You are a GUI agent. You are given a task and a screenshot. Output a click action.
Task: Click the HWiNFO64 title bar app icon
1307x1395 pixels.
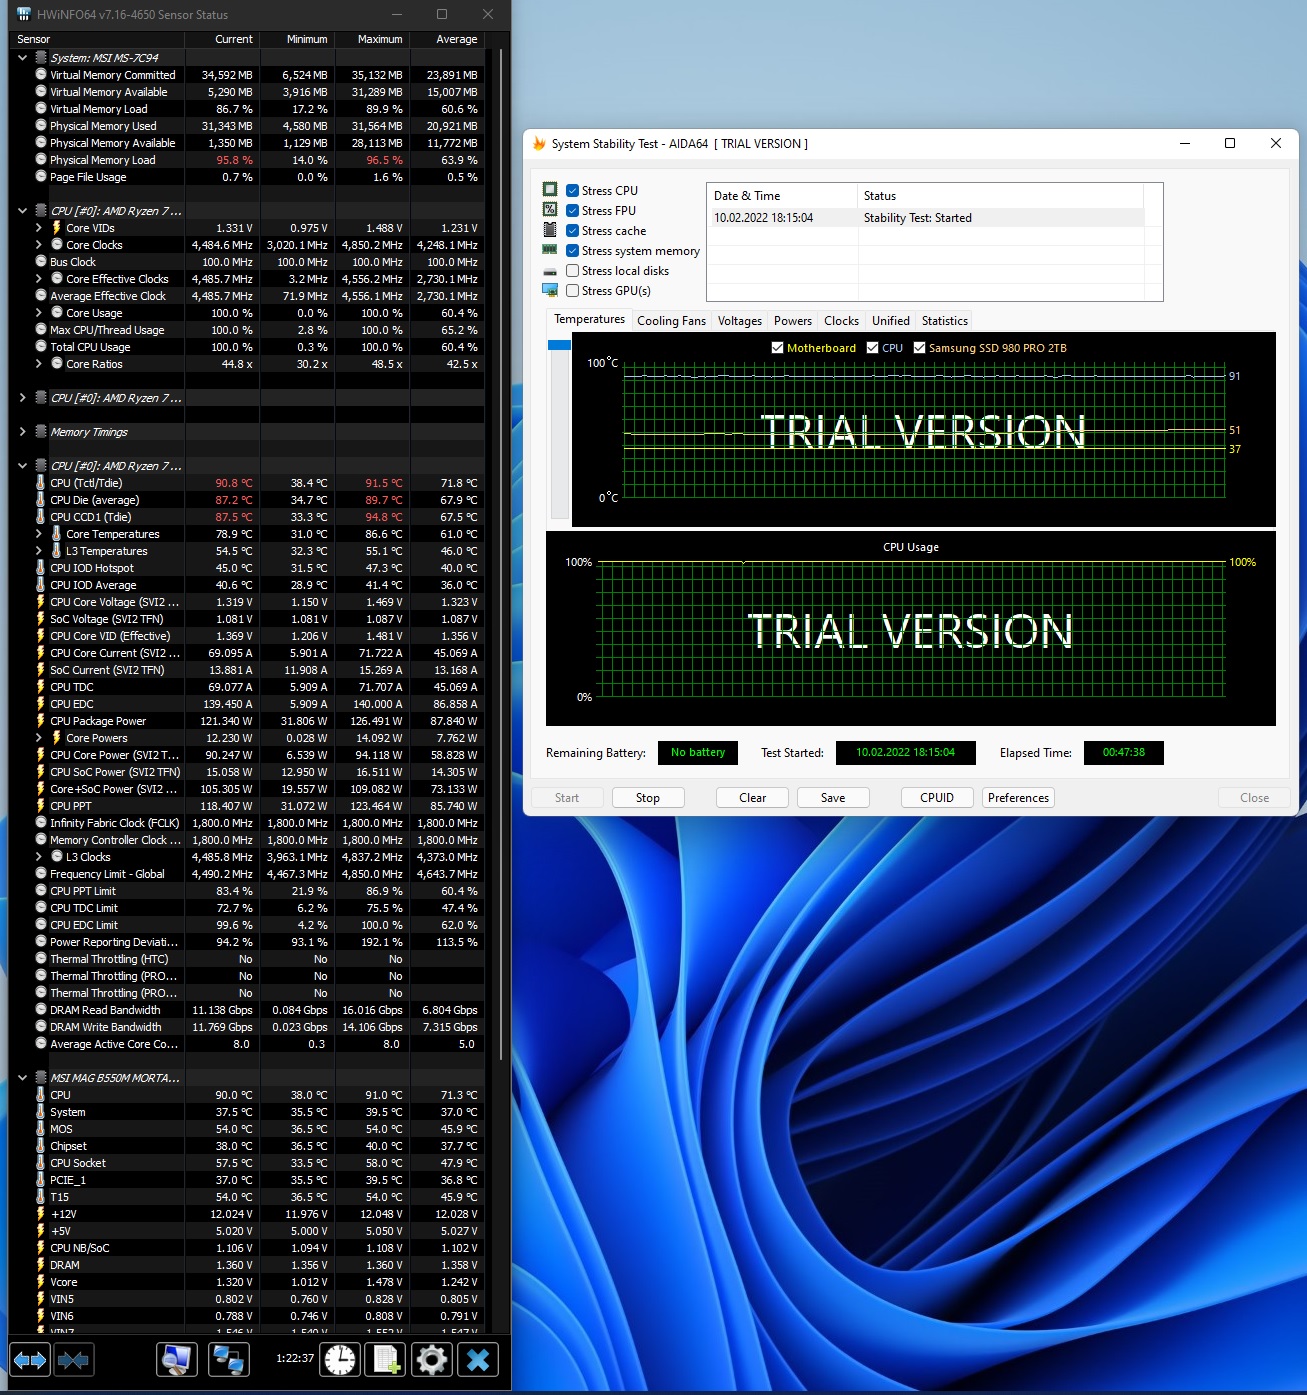click(24, 14)
